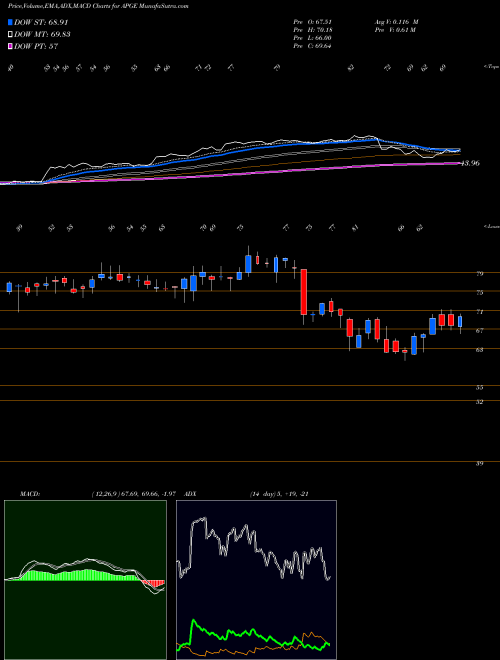Screen dimensions: 500x660
Task: Click the 79 price level axis label
Action: 479,274
